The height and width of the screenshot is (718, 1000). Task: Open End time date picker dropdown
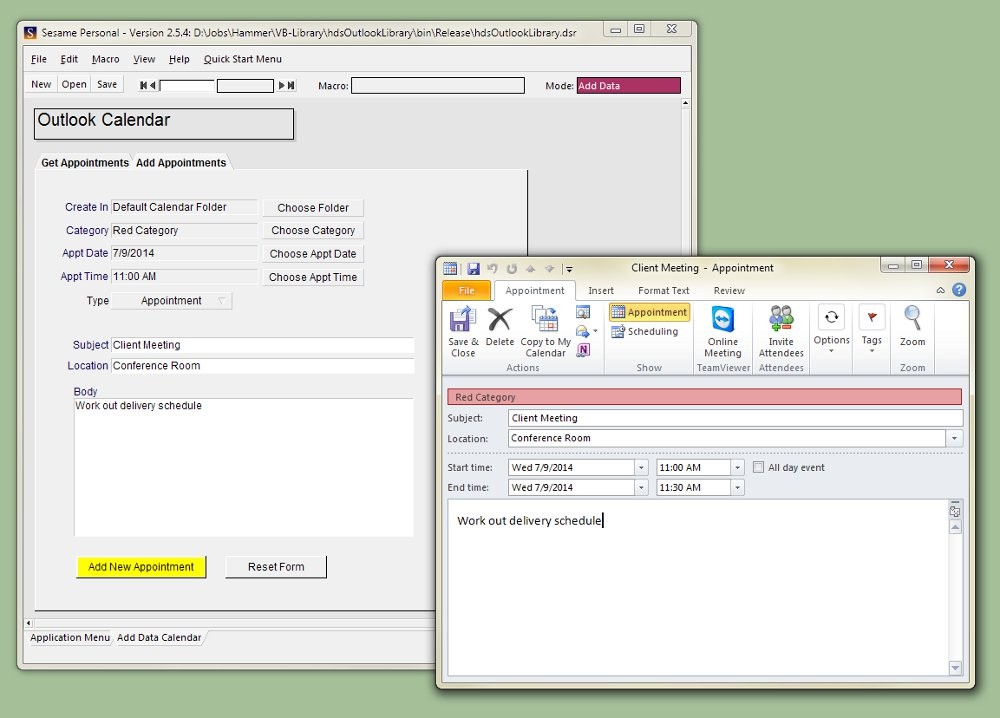tap(642, 488)
